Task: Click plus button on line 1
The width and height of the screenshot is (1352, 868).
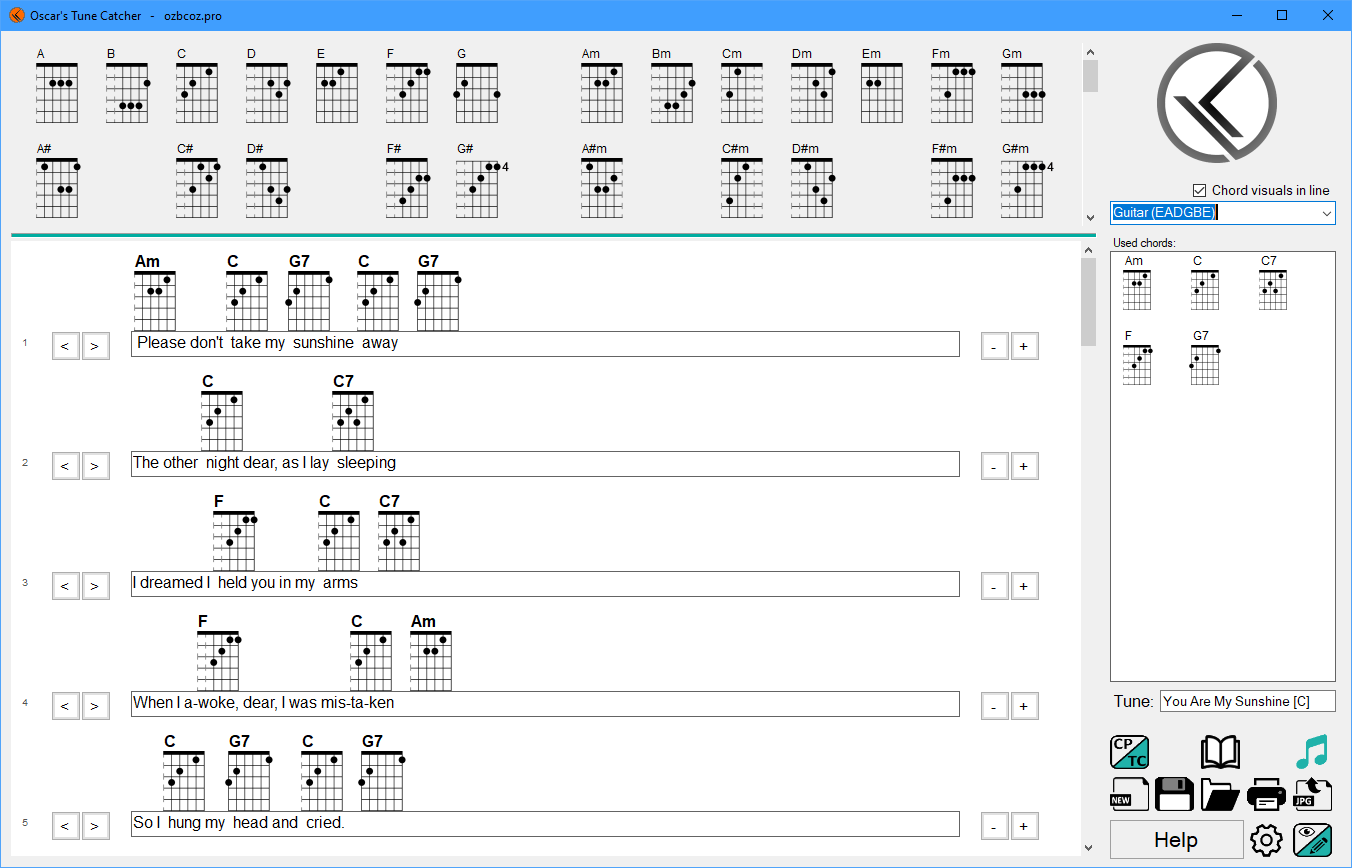Action: click(x=1024, y=346)
